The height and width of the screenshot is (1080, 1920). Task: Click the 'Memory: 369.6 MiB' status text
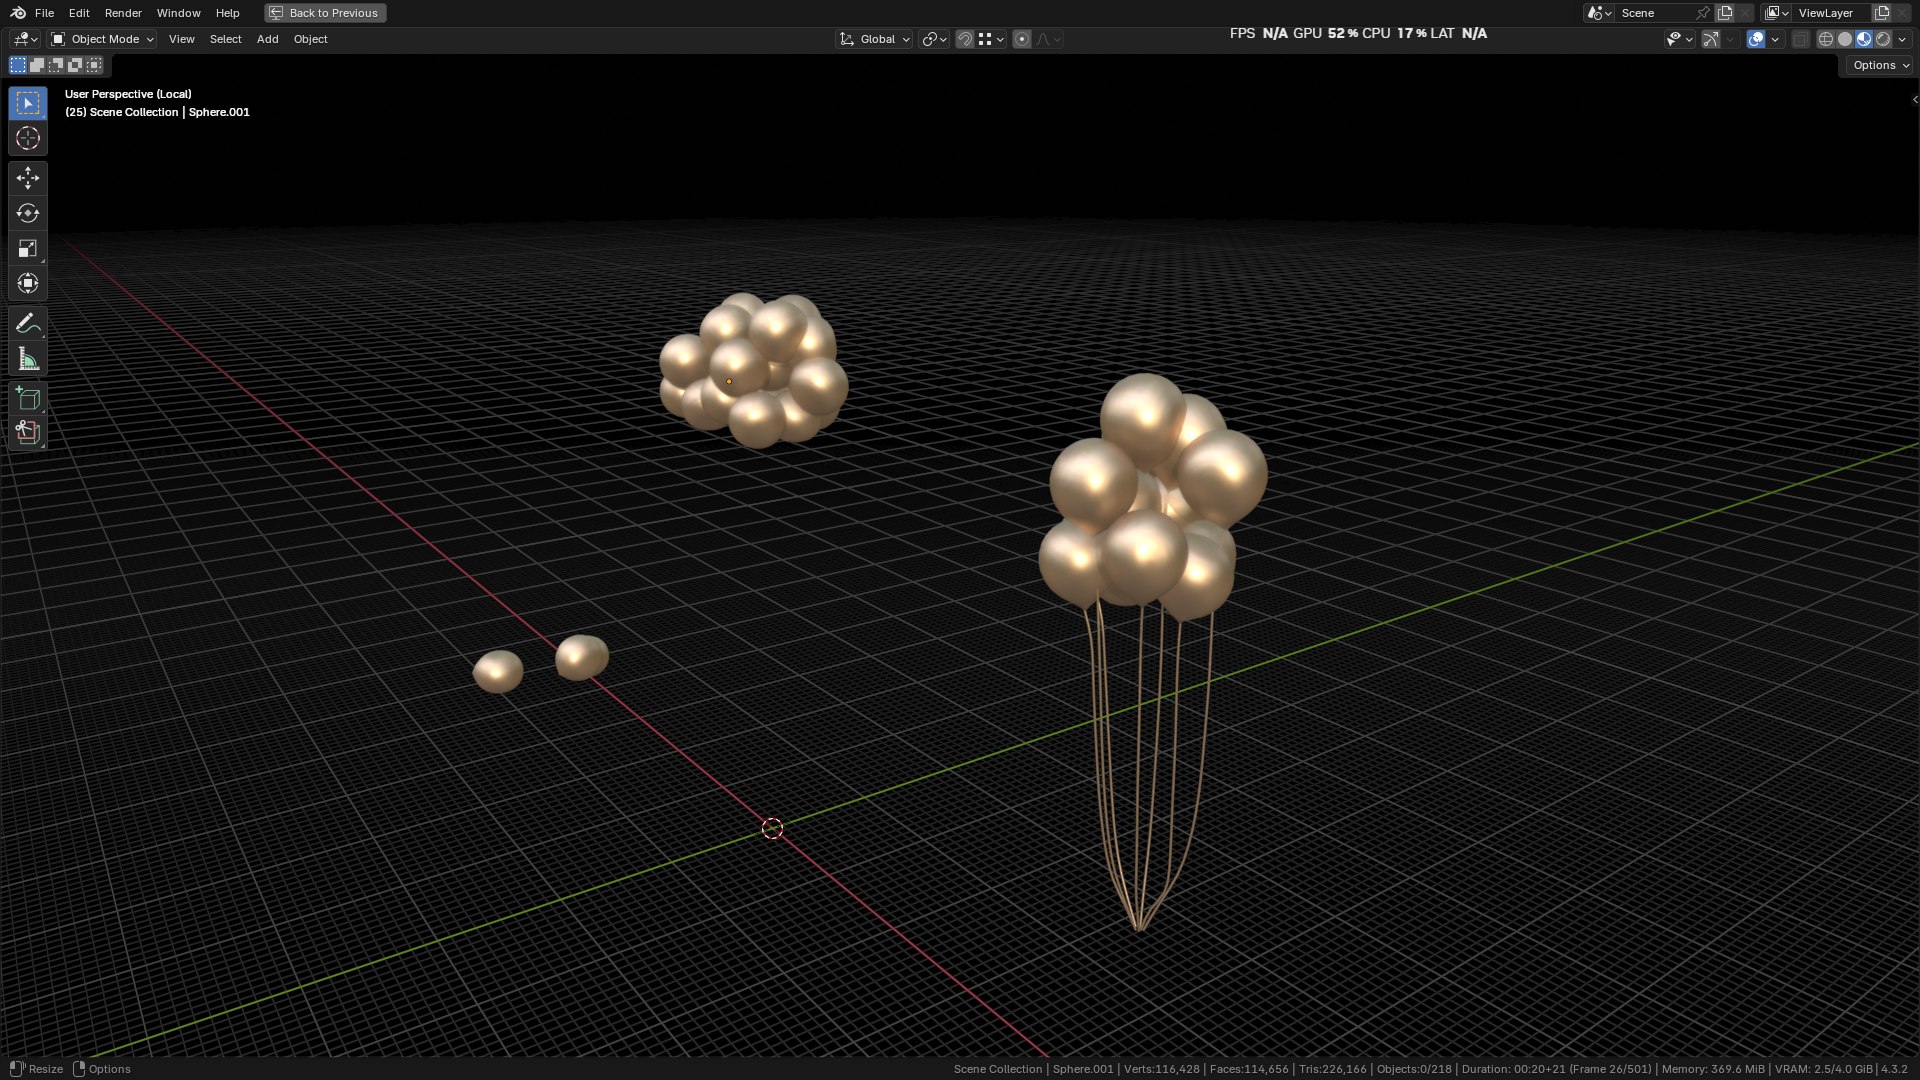click(x=1712, y=1069)
